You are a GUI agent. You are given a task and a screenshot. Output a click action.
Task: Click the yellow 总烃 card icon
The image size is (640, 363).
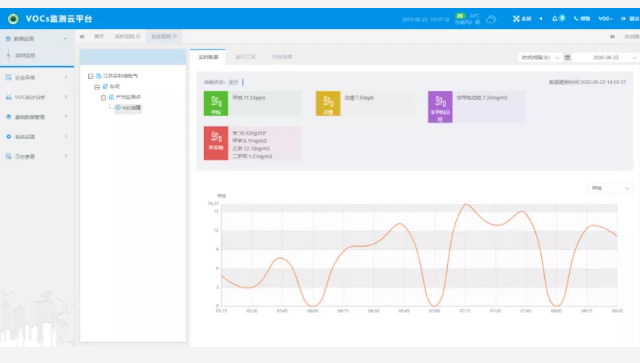328,103
